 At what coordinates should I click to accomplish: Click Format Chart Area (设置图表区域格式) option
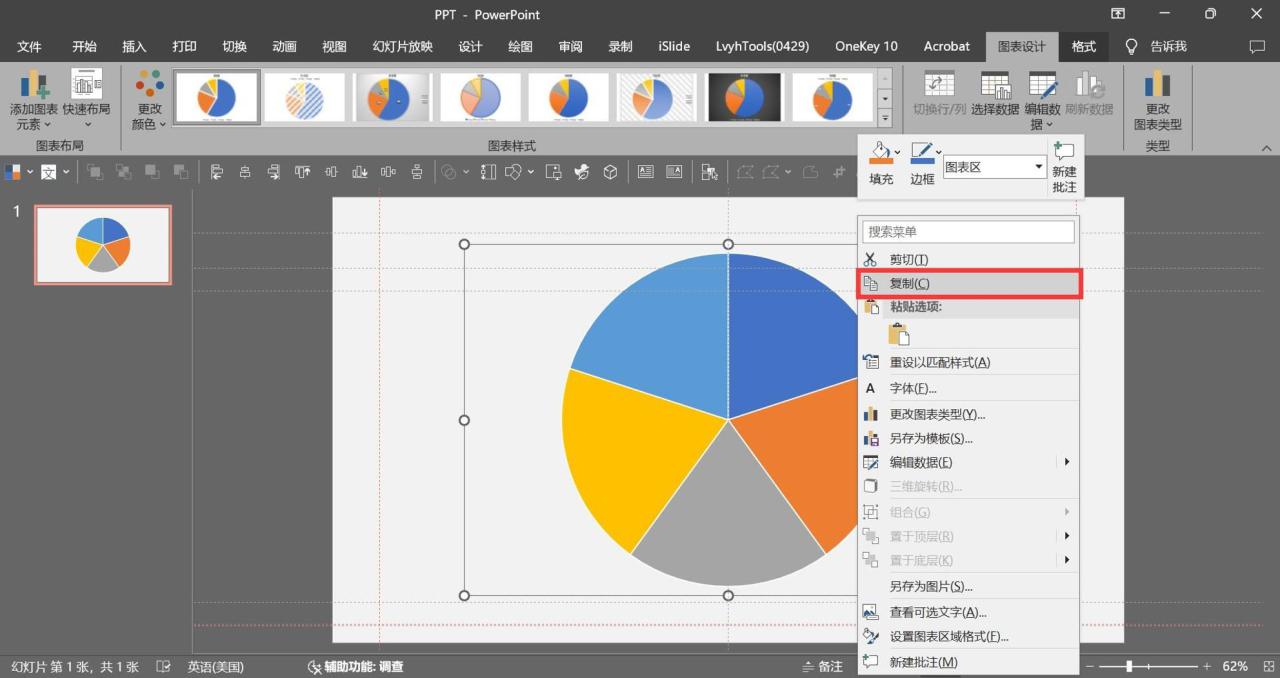[x=948, y=637]
